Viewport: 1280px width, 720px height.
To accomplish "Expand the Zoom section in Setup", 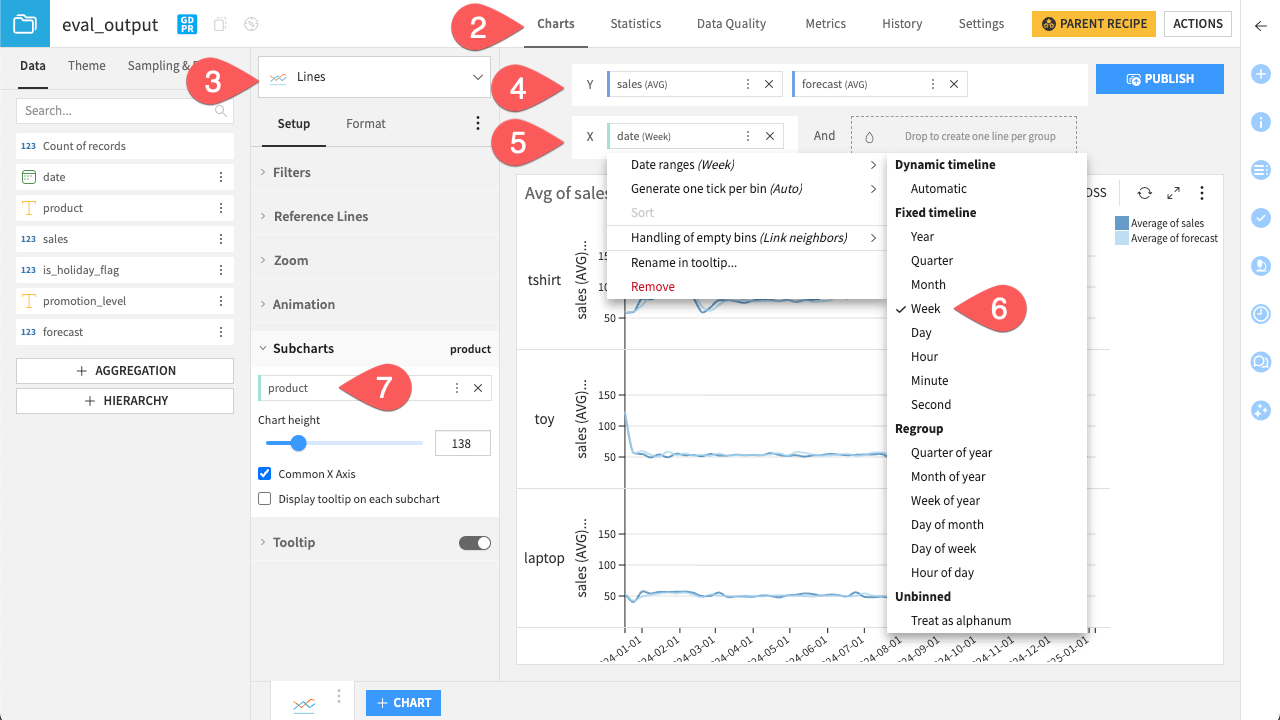I will coord(290,259).
